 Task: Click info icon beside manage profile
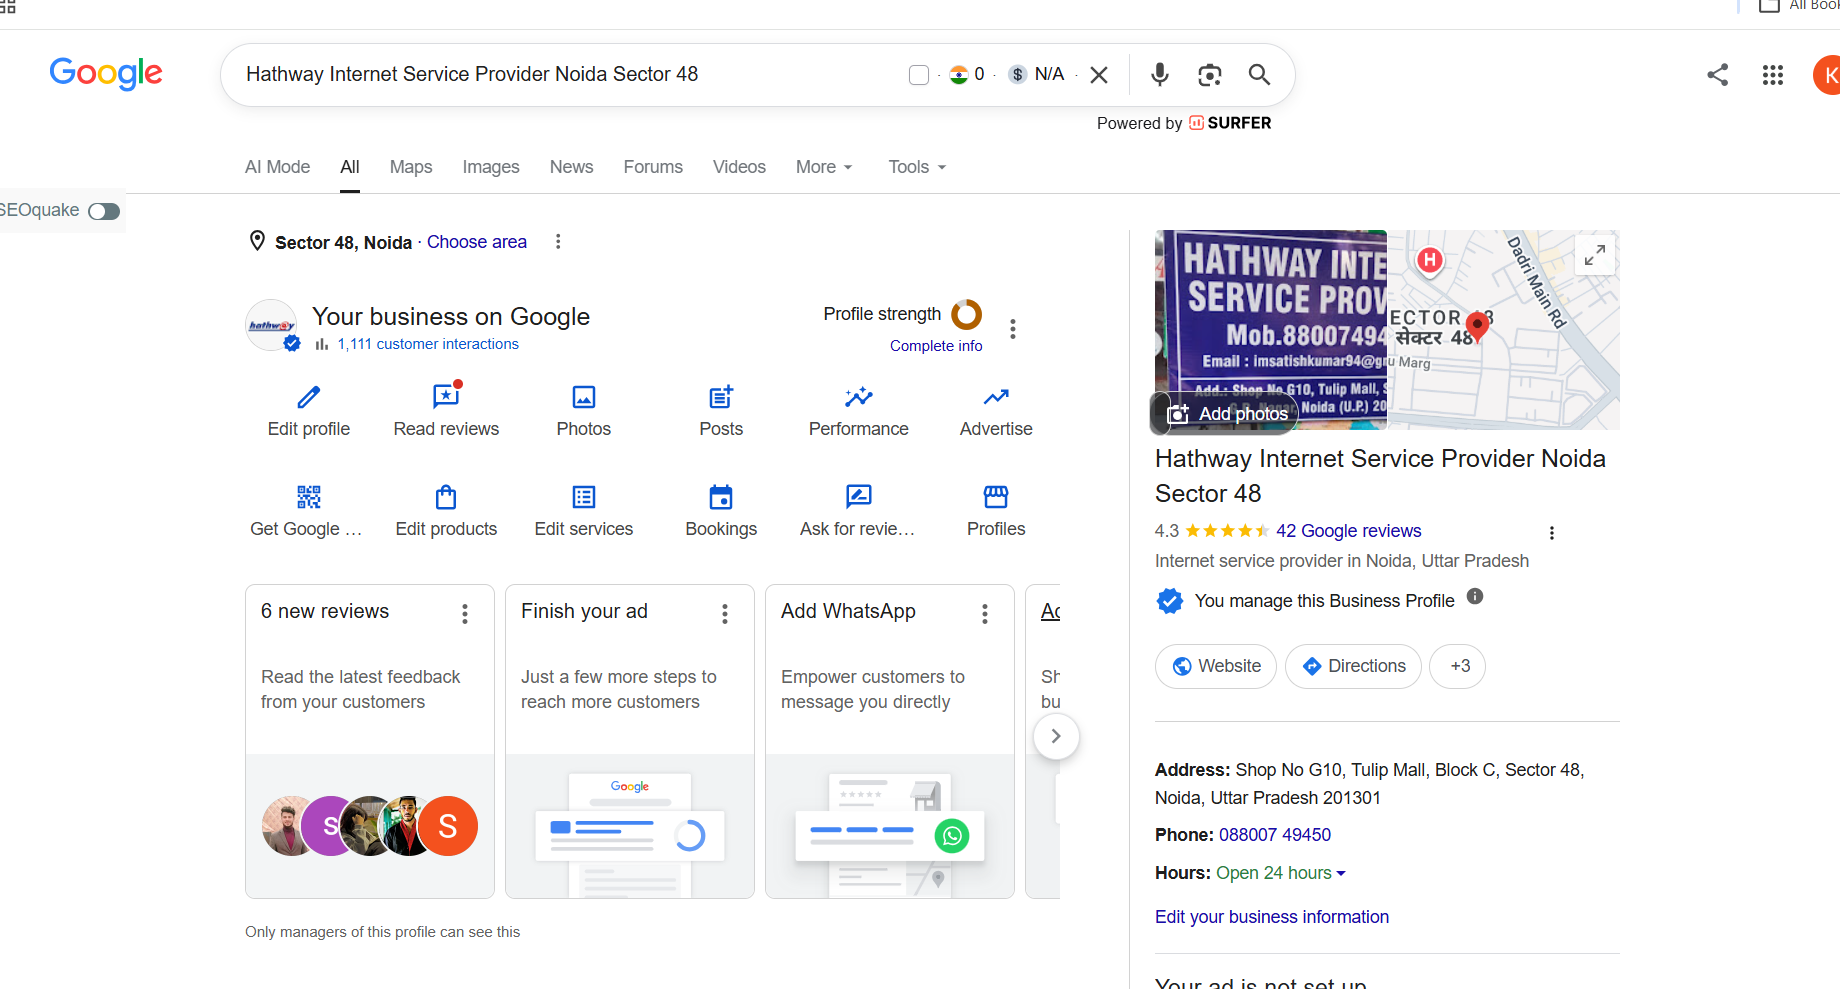pos(1475,597)
